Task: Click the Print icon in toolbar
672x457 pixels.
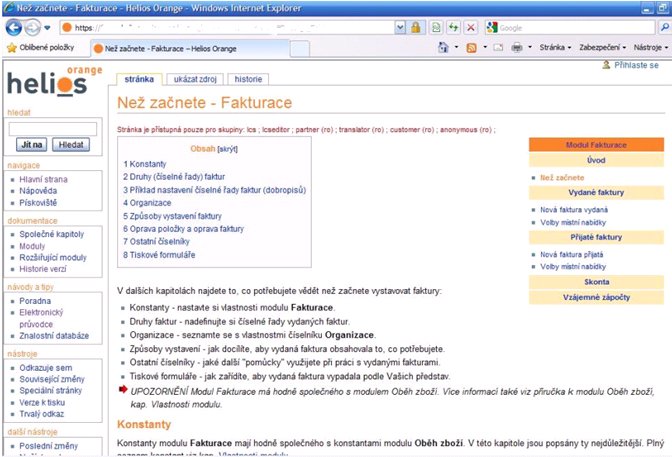Action: click(517, 47)
